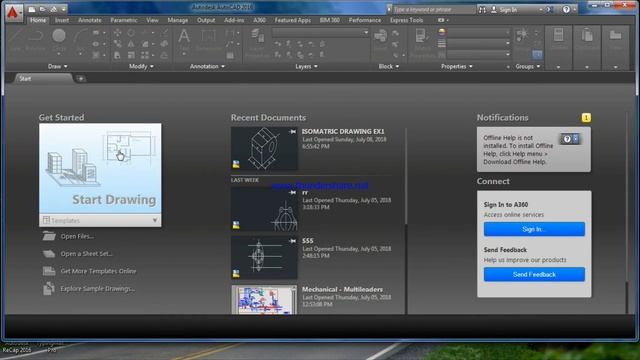Viewport: 640px width, 360px height.
Task: Click the Plot icon in quick access toolbar
Action: click(x=53, y=9)
